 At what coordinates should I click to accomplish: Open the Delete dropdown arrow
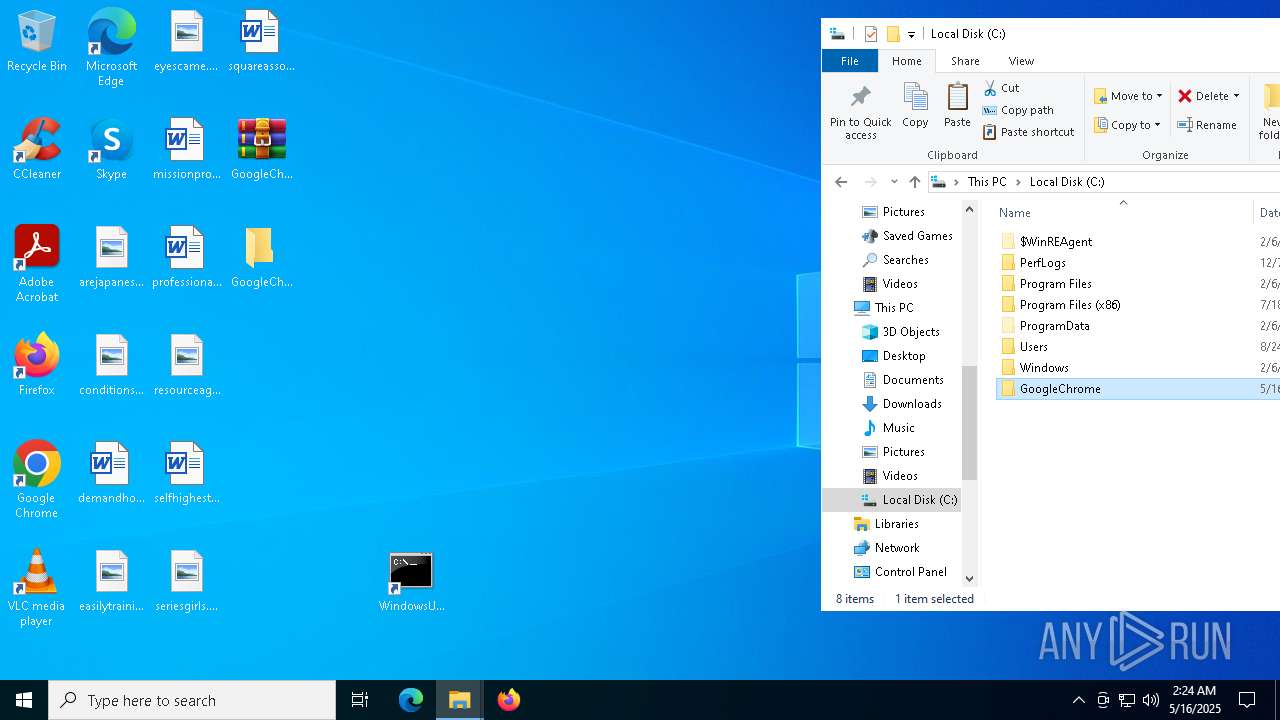(x=1236, y=96)
